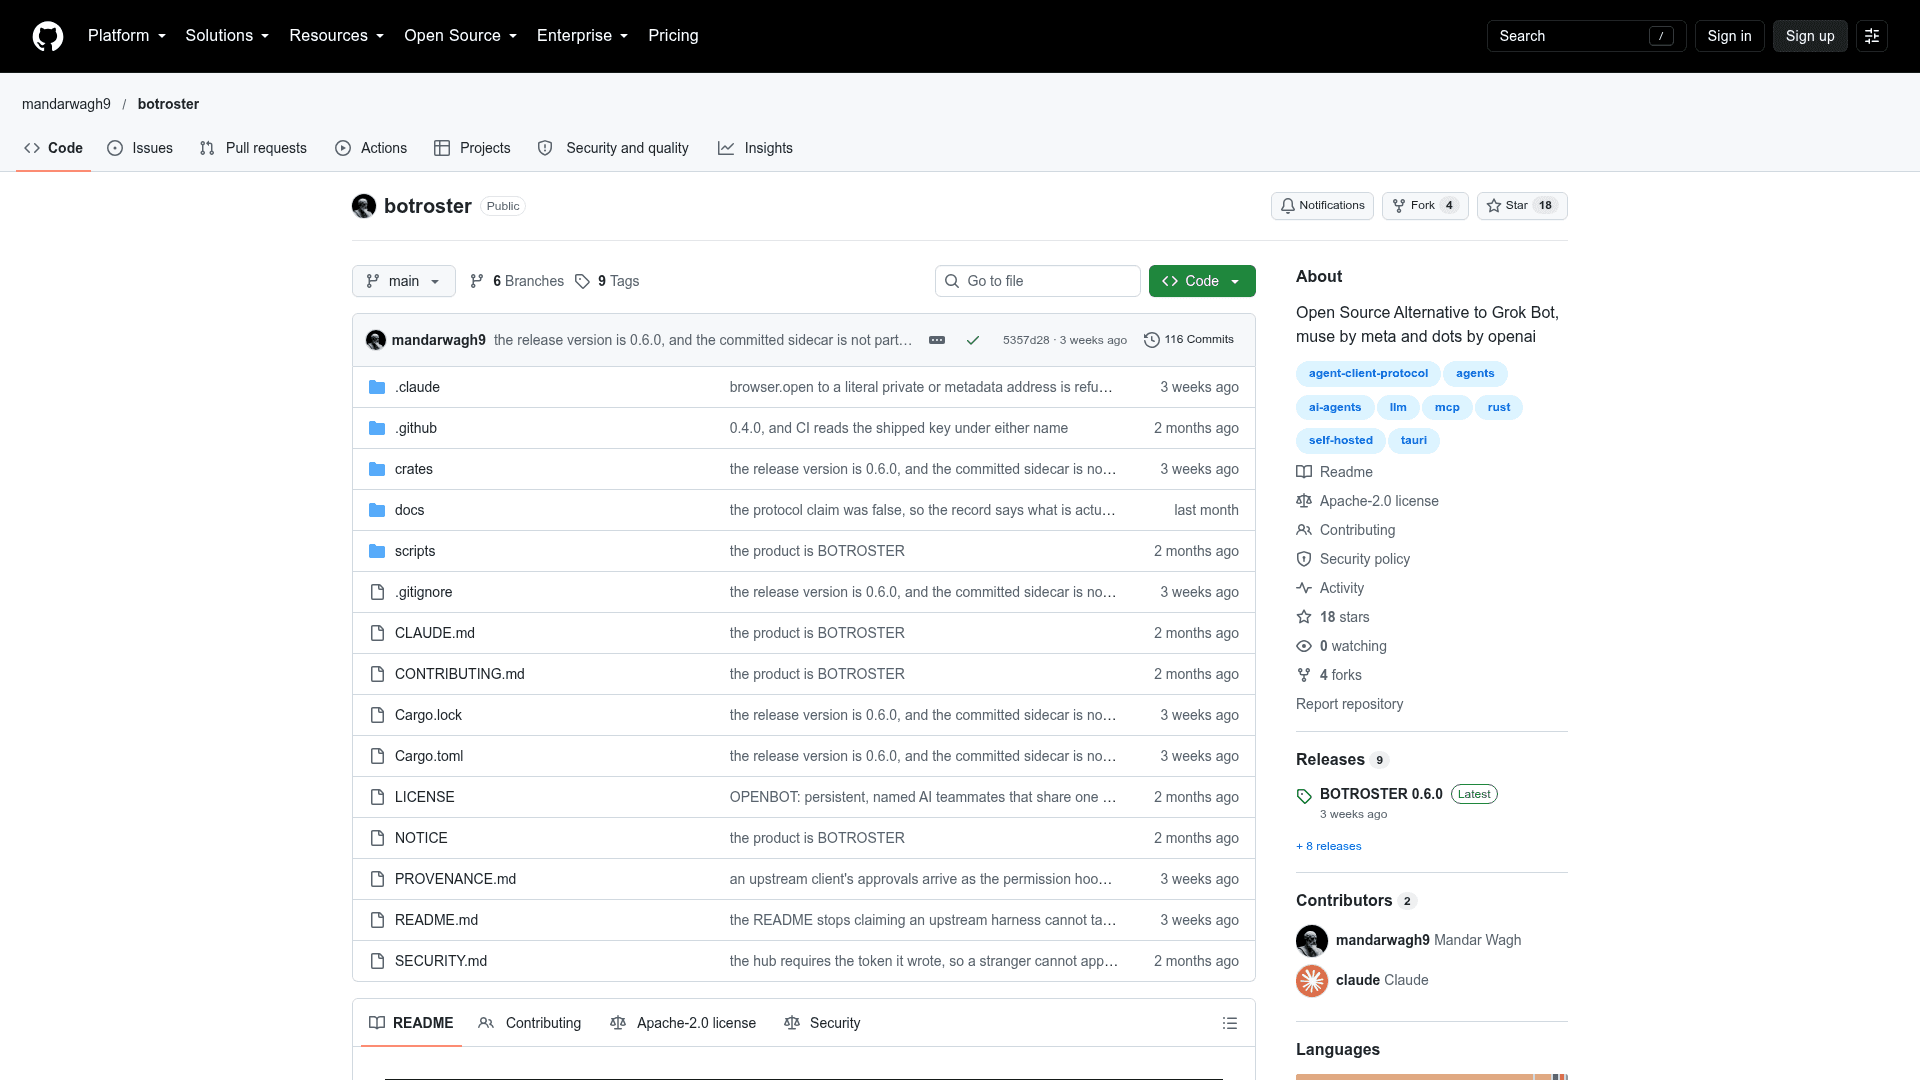
Task: Click the Sign up button
Action: click(1810, 36)
